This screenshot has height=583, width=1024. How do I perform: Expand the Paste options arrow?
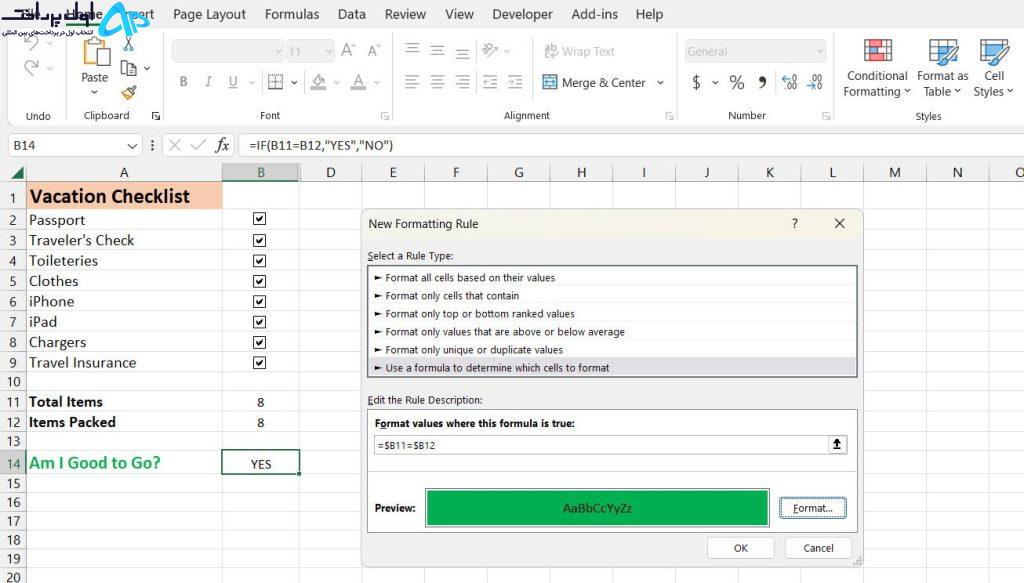coord(95,92)
